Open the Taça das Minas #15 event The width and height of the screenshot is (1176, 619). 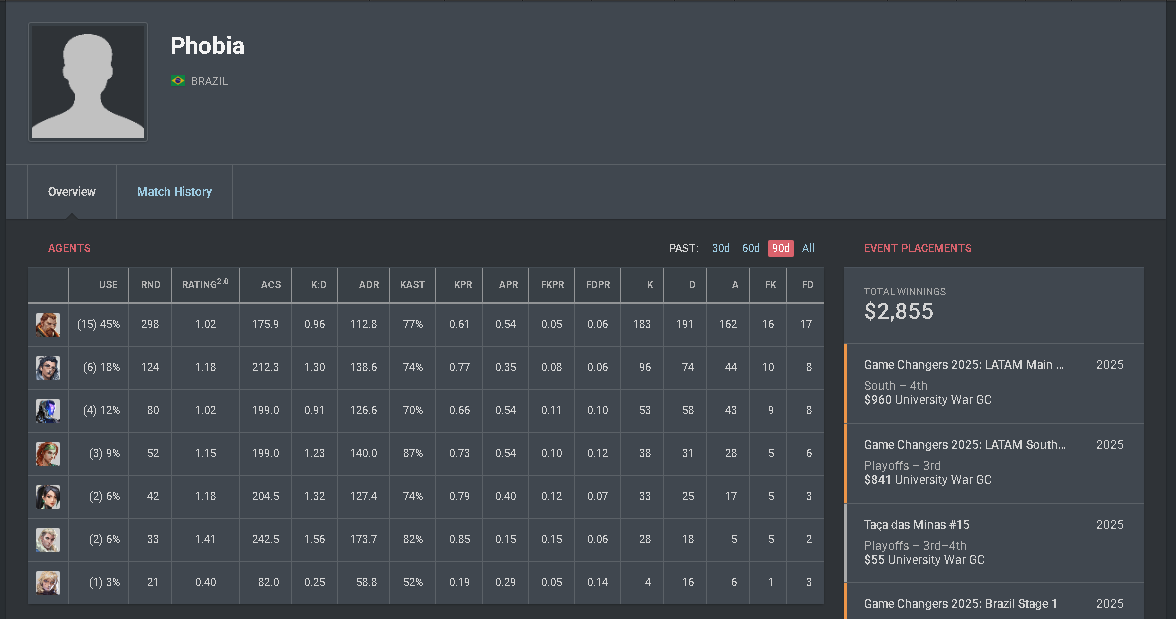pyautogui.click(x=994, y=543)
